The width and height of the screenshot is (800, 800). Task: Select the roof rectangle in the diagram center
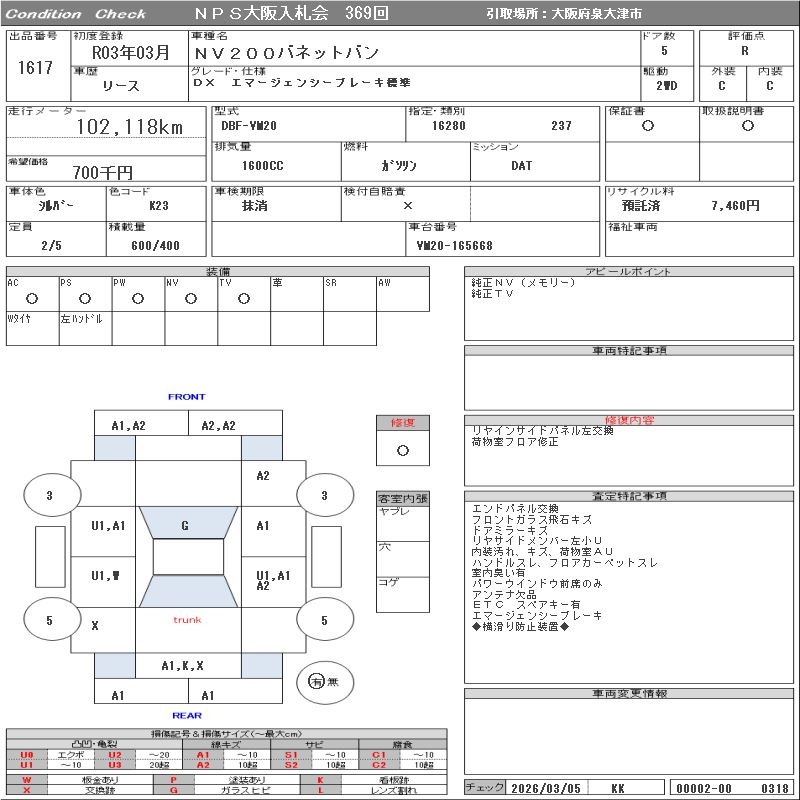point(188,557)
